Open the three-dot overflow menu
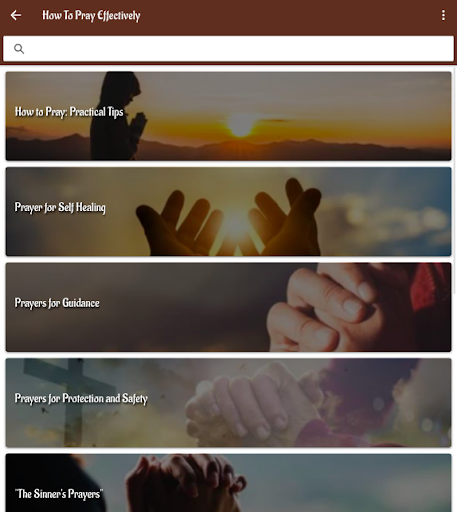The image size is (457, 512). coord(443,15)
